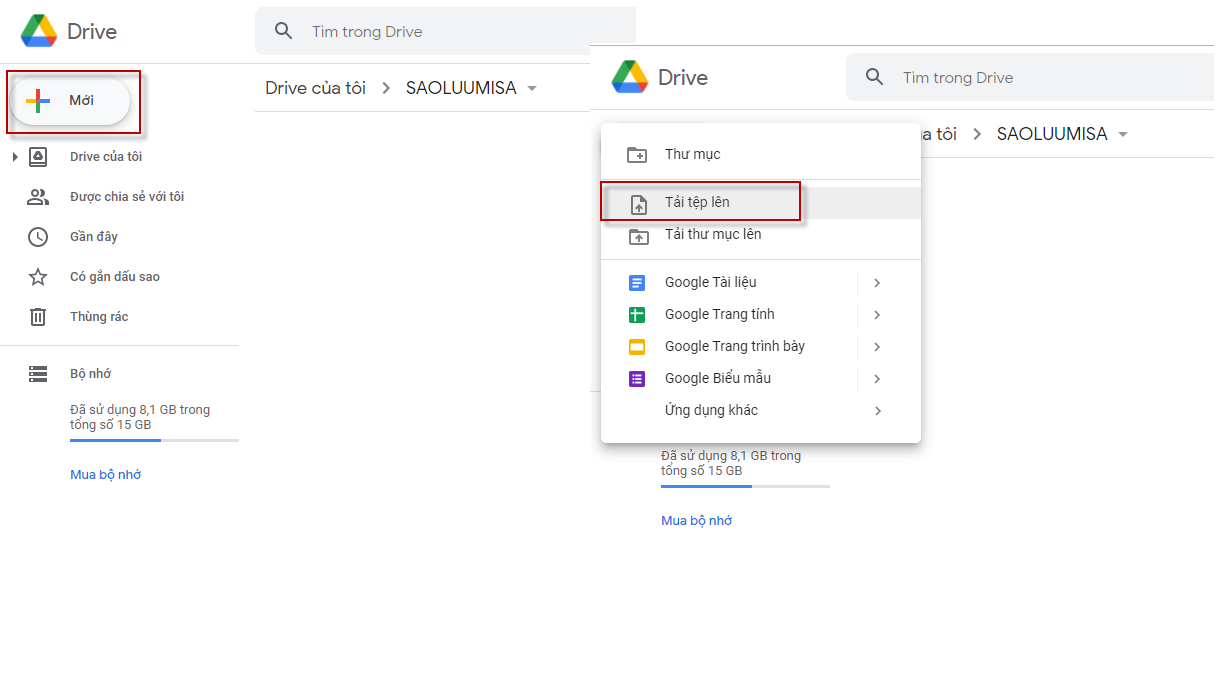
Task: Click the Bộ nhớ storage icon
Action: click(38, 374)
